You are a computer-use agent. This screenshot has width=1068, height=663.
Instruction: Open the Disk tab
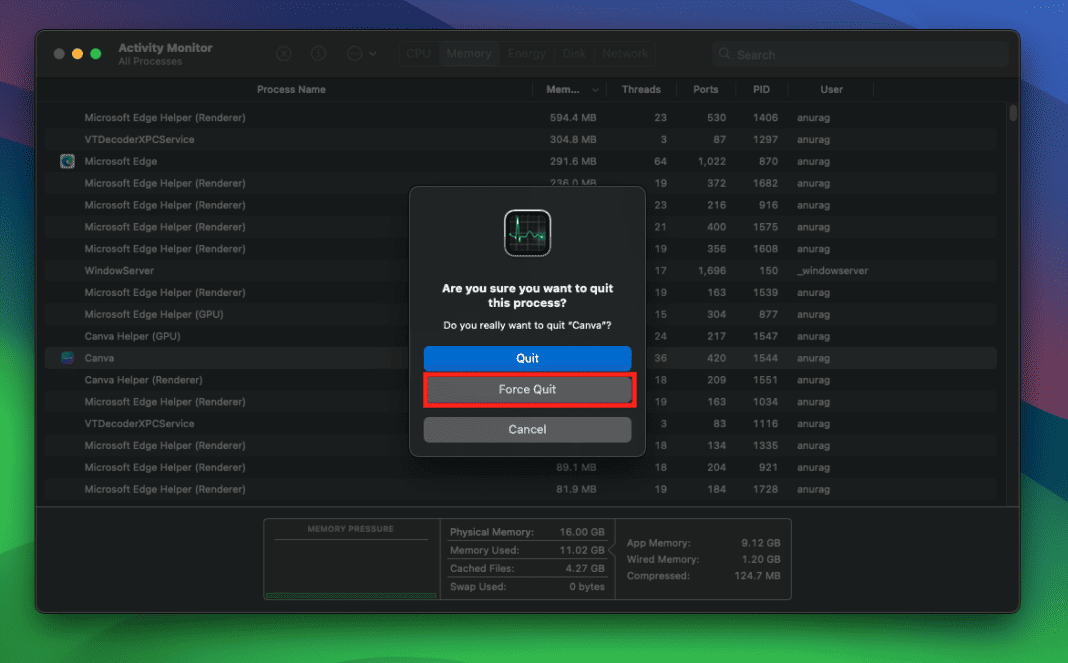573,54
